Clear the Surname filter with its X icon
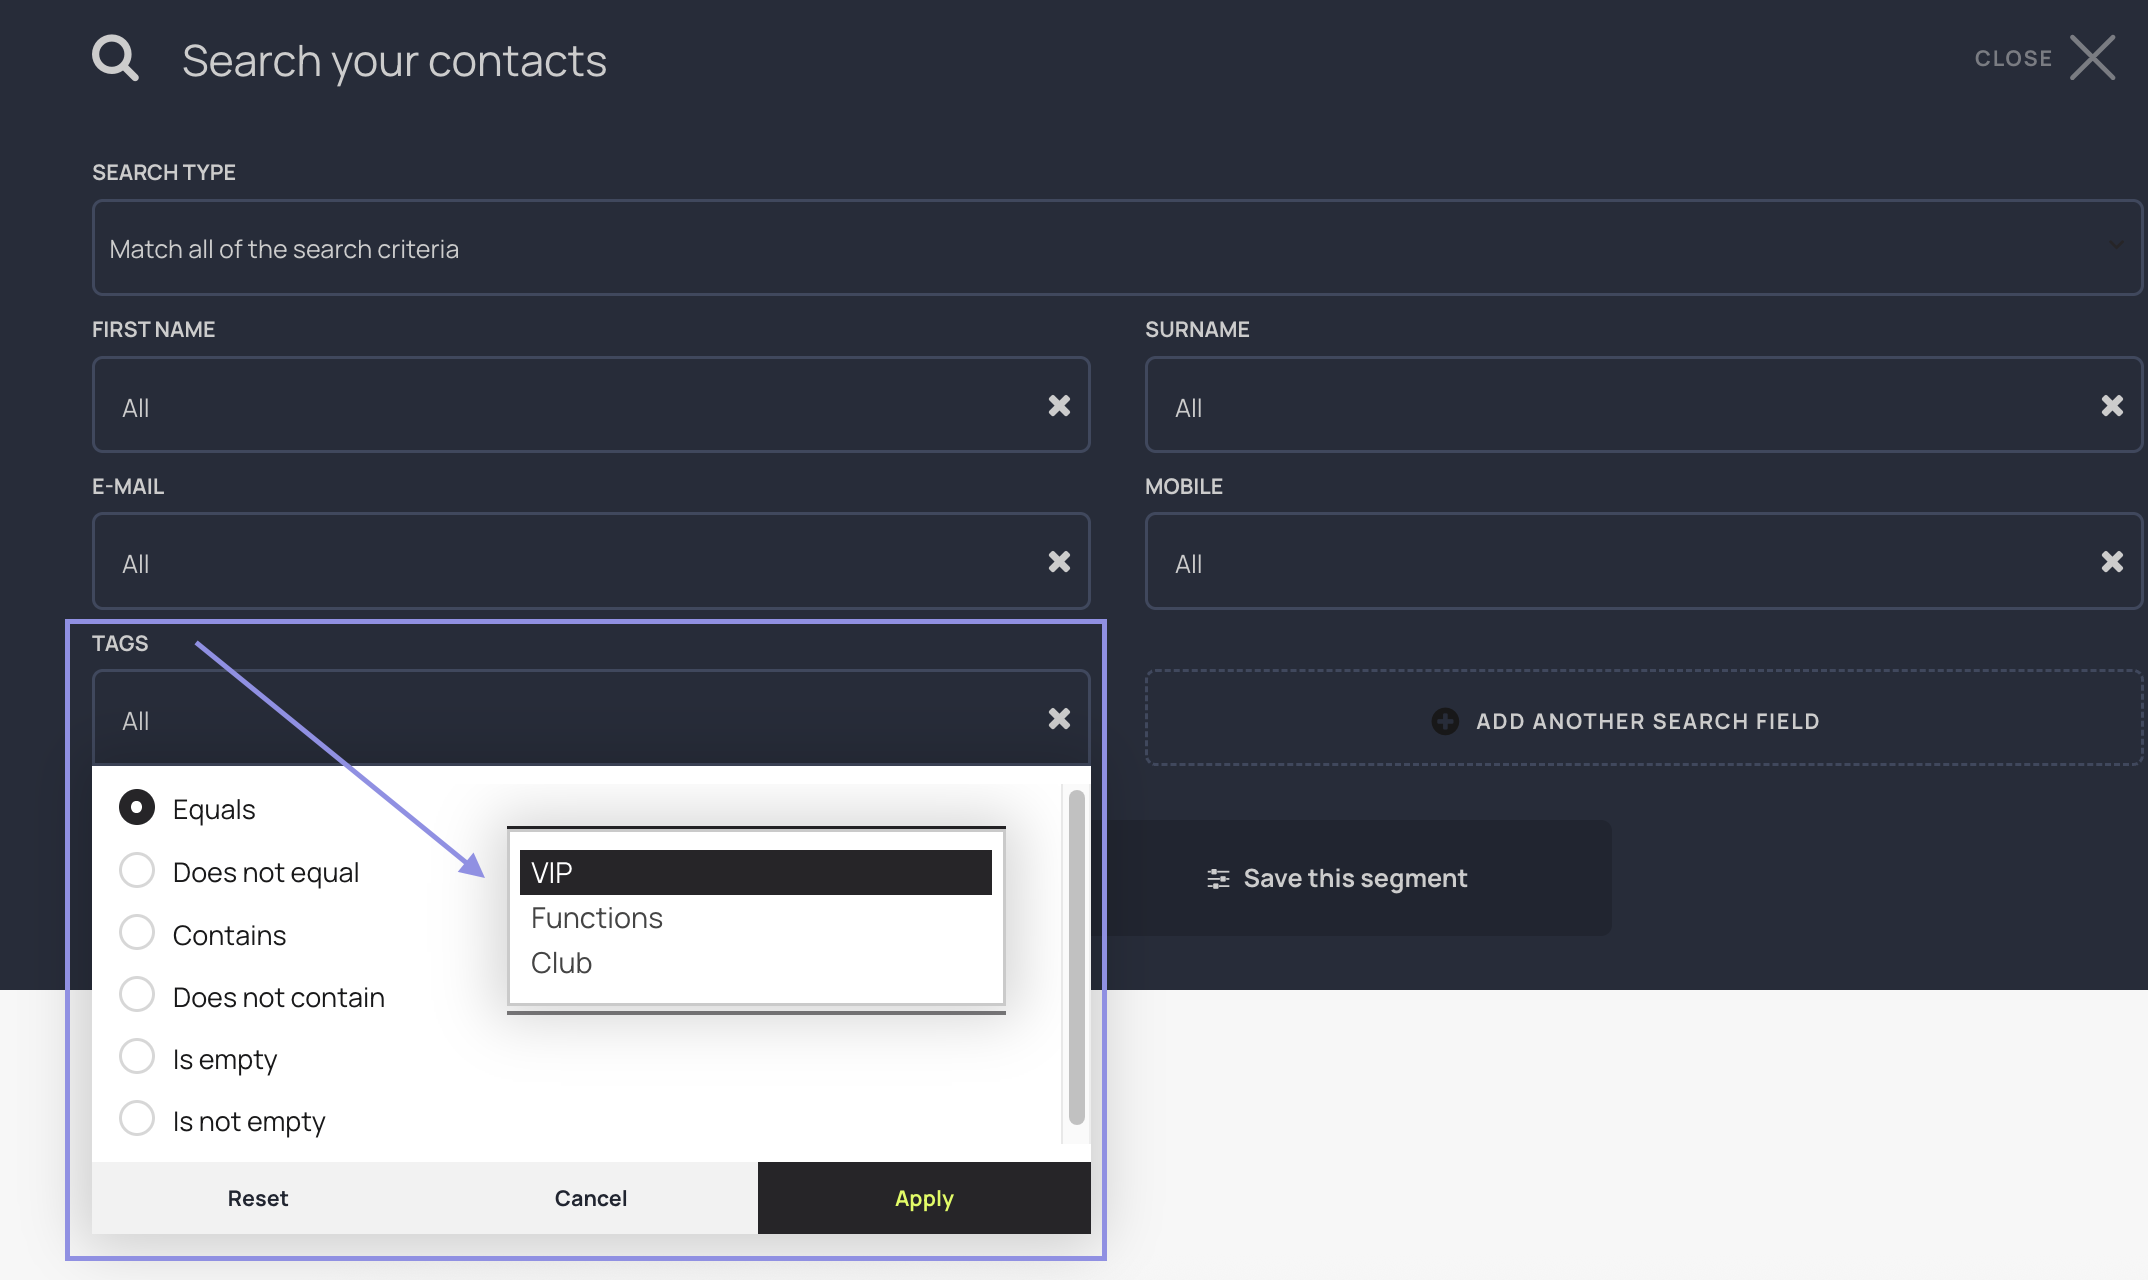Screen dimensions: 2148x1280 coord(2112,405)
